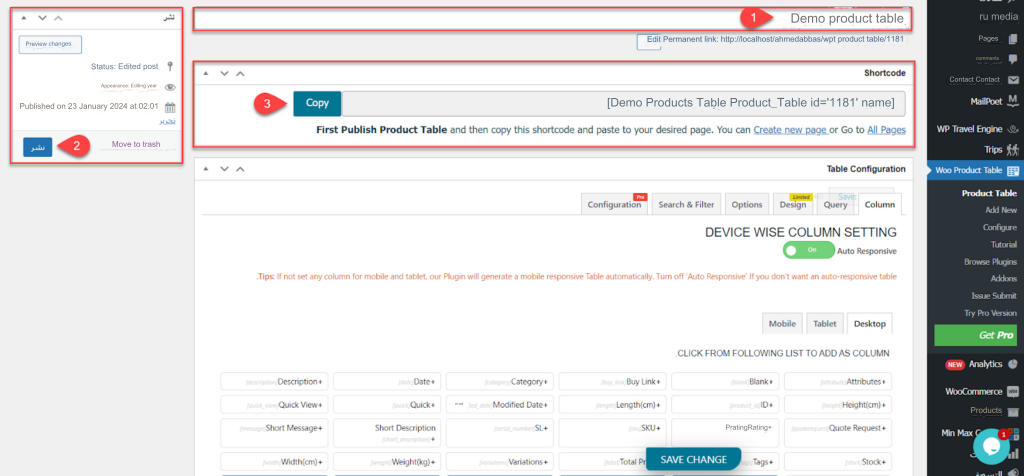Move publish box up with up caret

(x=58, y=18)
